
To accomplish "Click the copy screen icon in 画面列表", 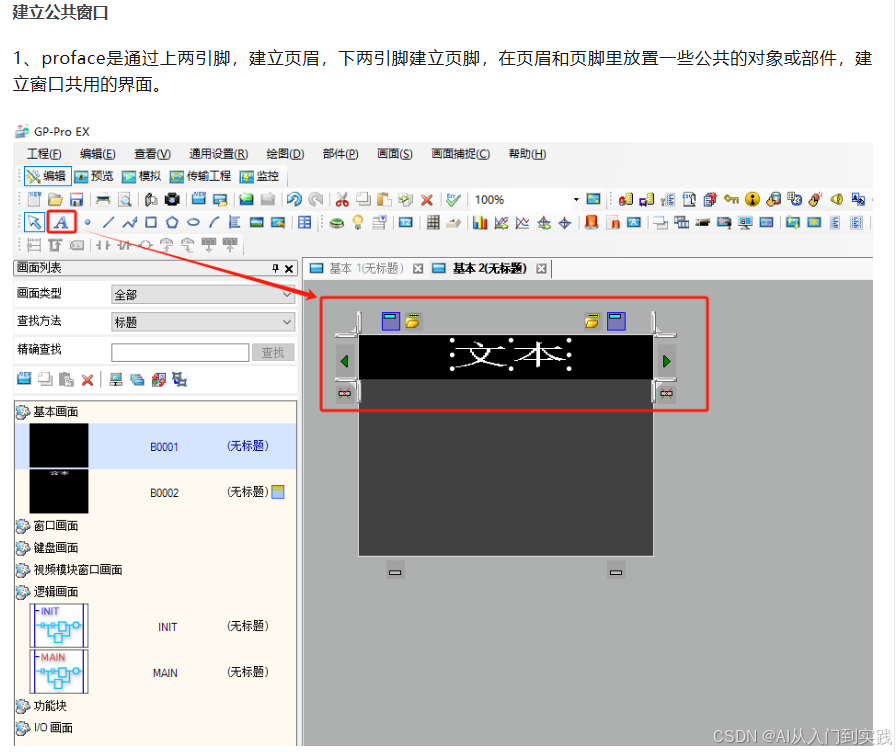I will pos(44,378).
